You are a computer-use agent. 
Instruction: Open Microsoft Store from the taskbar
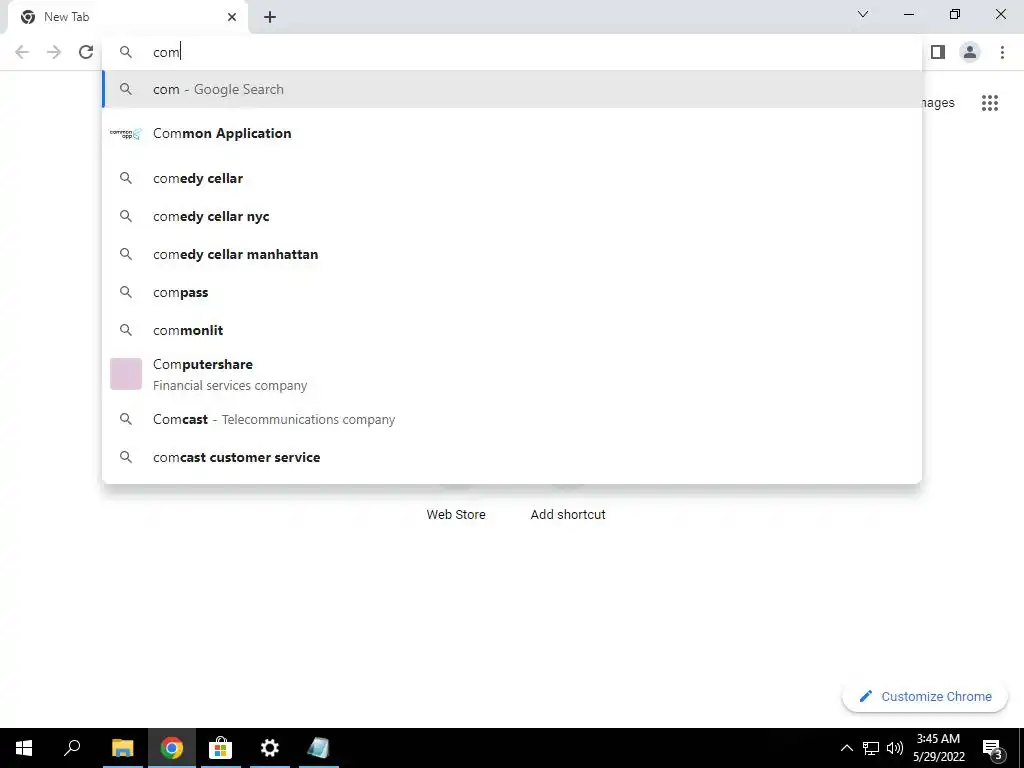(x=221, y=748)
